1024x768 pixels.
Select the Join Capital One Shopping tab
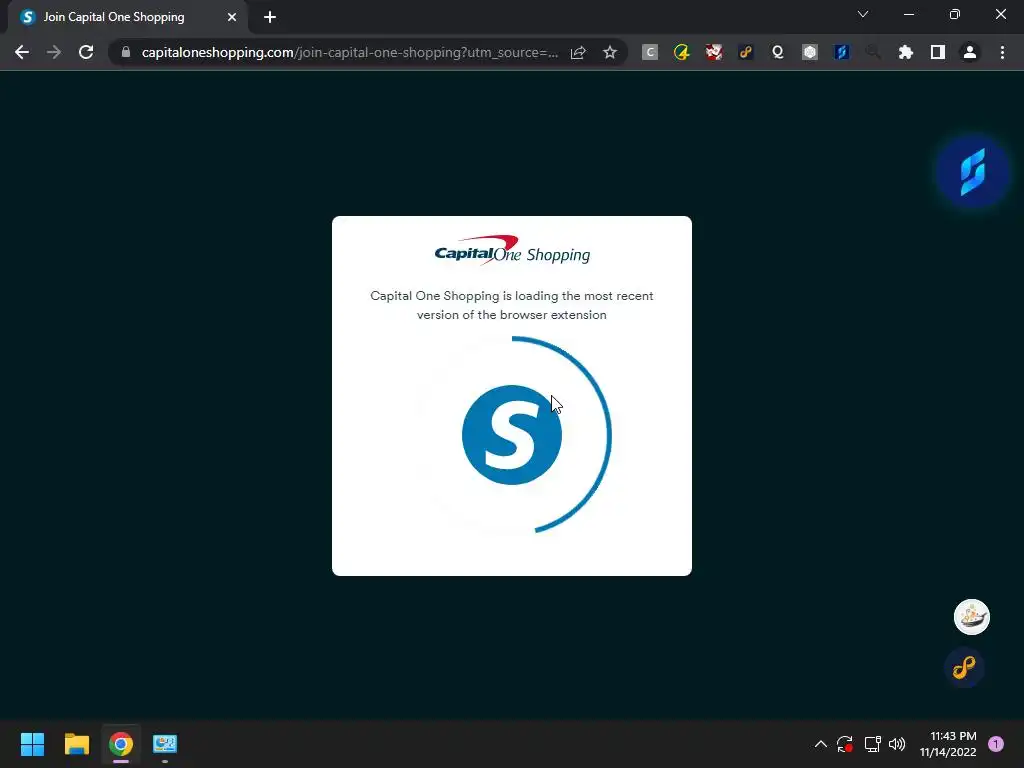point(127,17)
